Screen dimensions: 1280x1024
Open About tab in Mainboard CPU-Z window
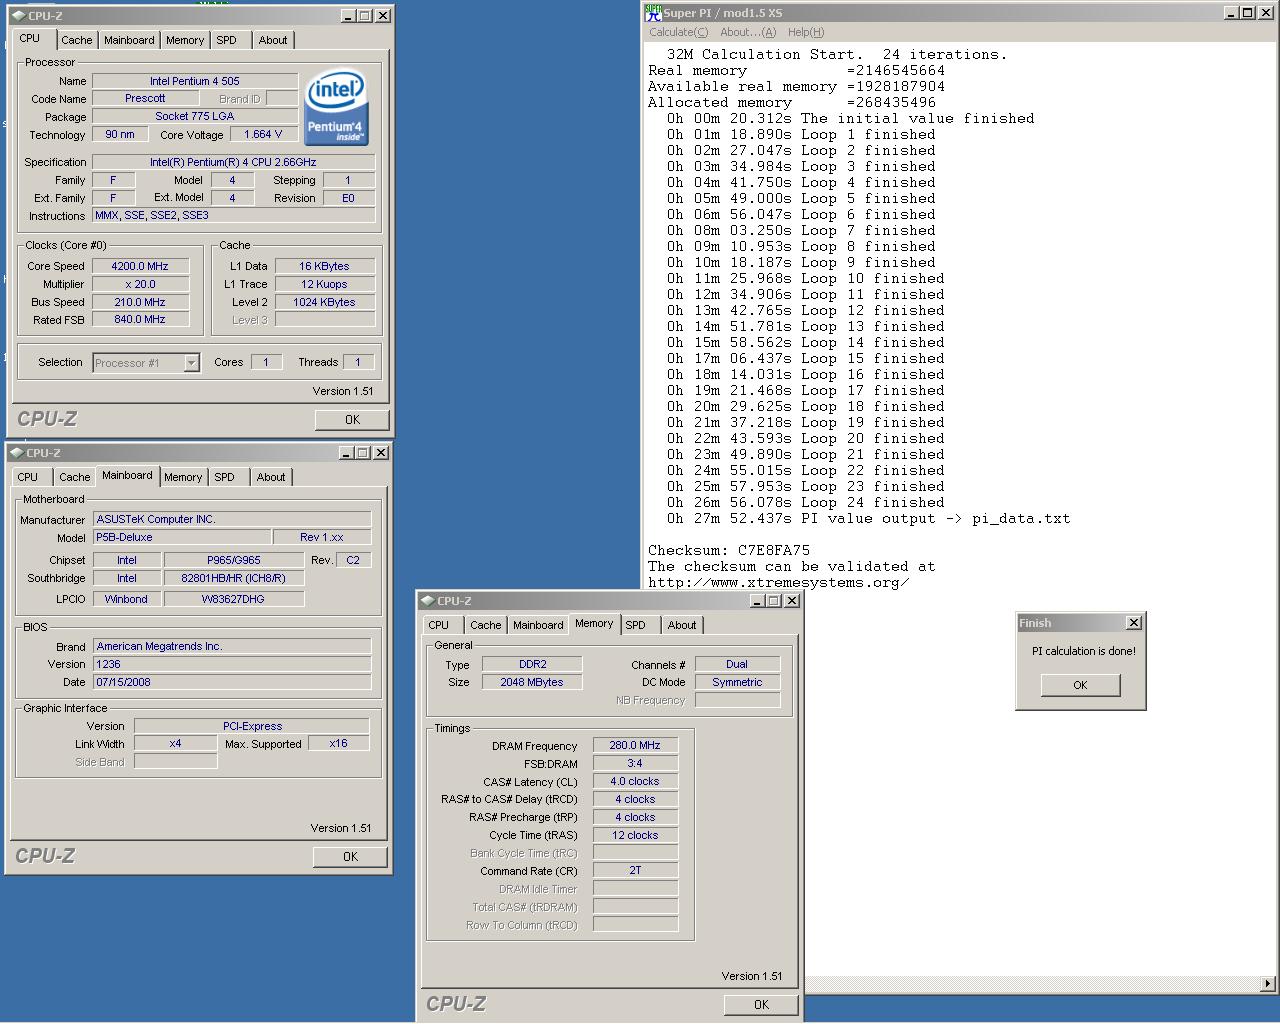tap(271, 477)
